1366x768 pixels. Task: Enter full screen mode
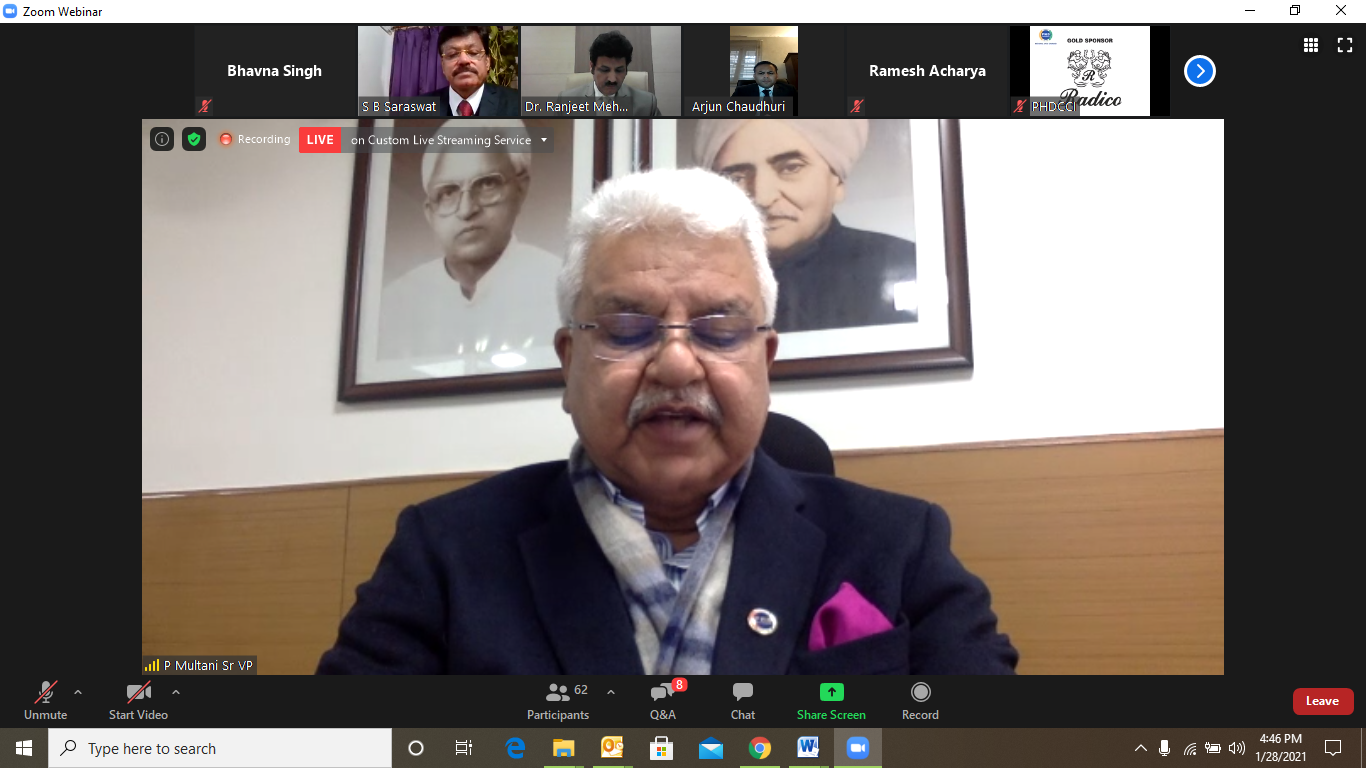(x=1345, y=45)
